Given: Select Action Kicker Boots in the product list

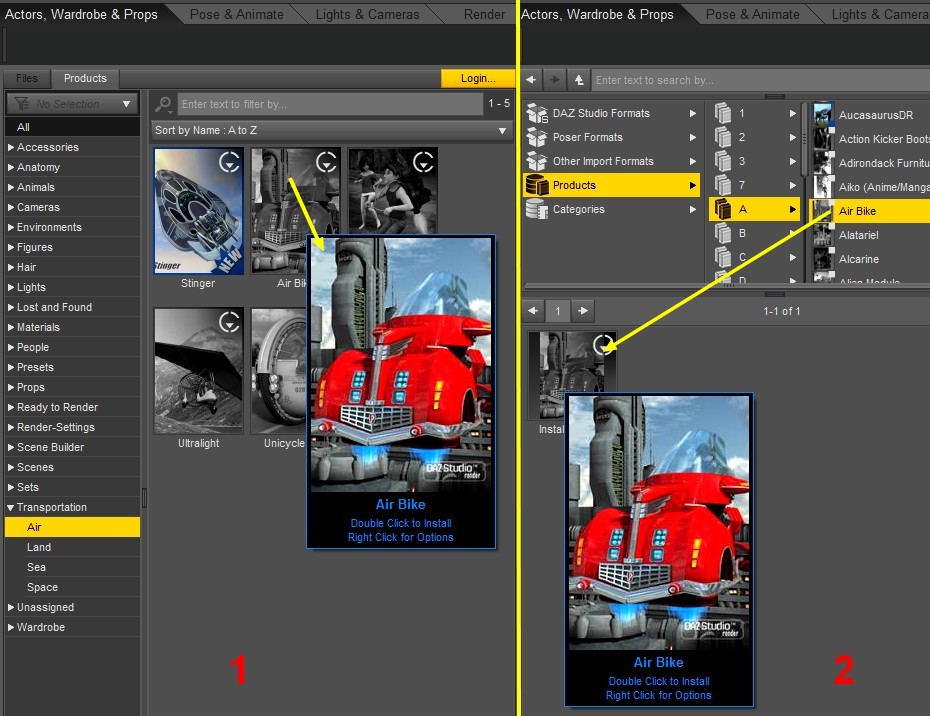Looking at the screenshot, I should coord(871,139).
